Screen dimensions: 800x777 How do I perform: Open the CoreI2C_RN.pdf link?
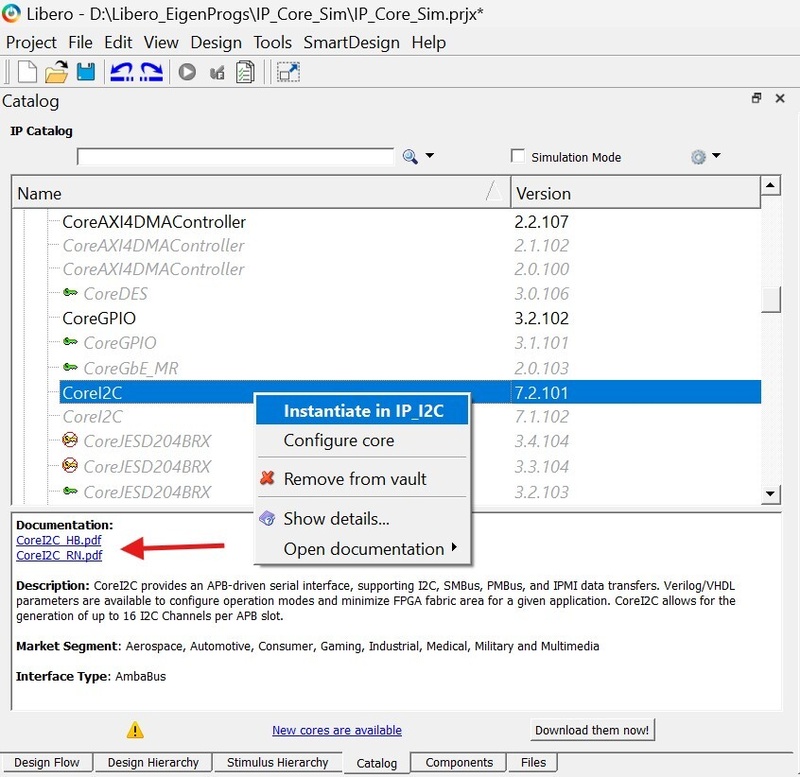(59, 555)
